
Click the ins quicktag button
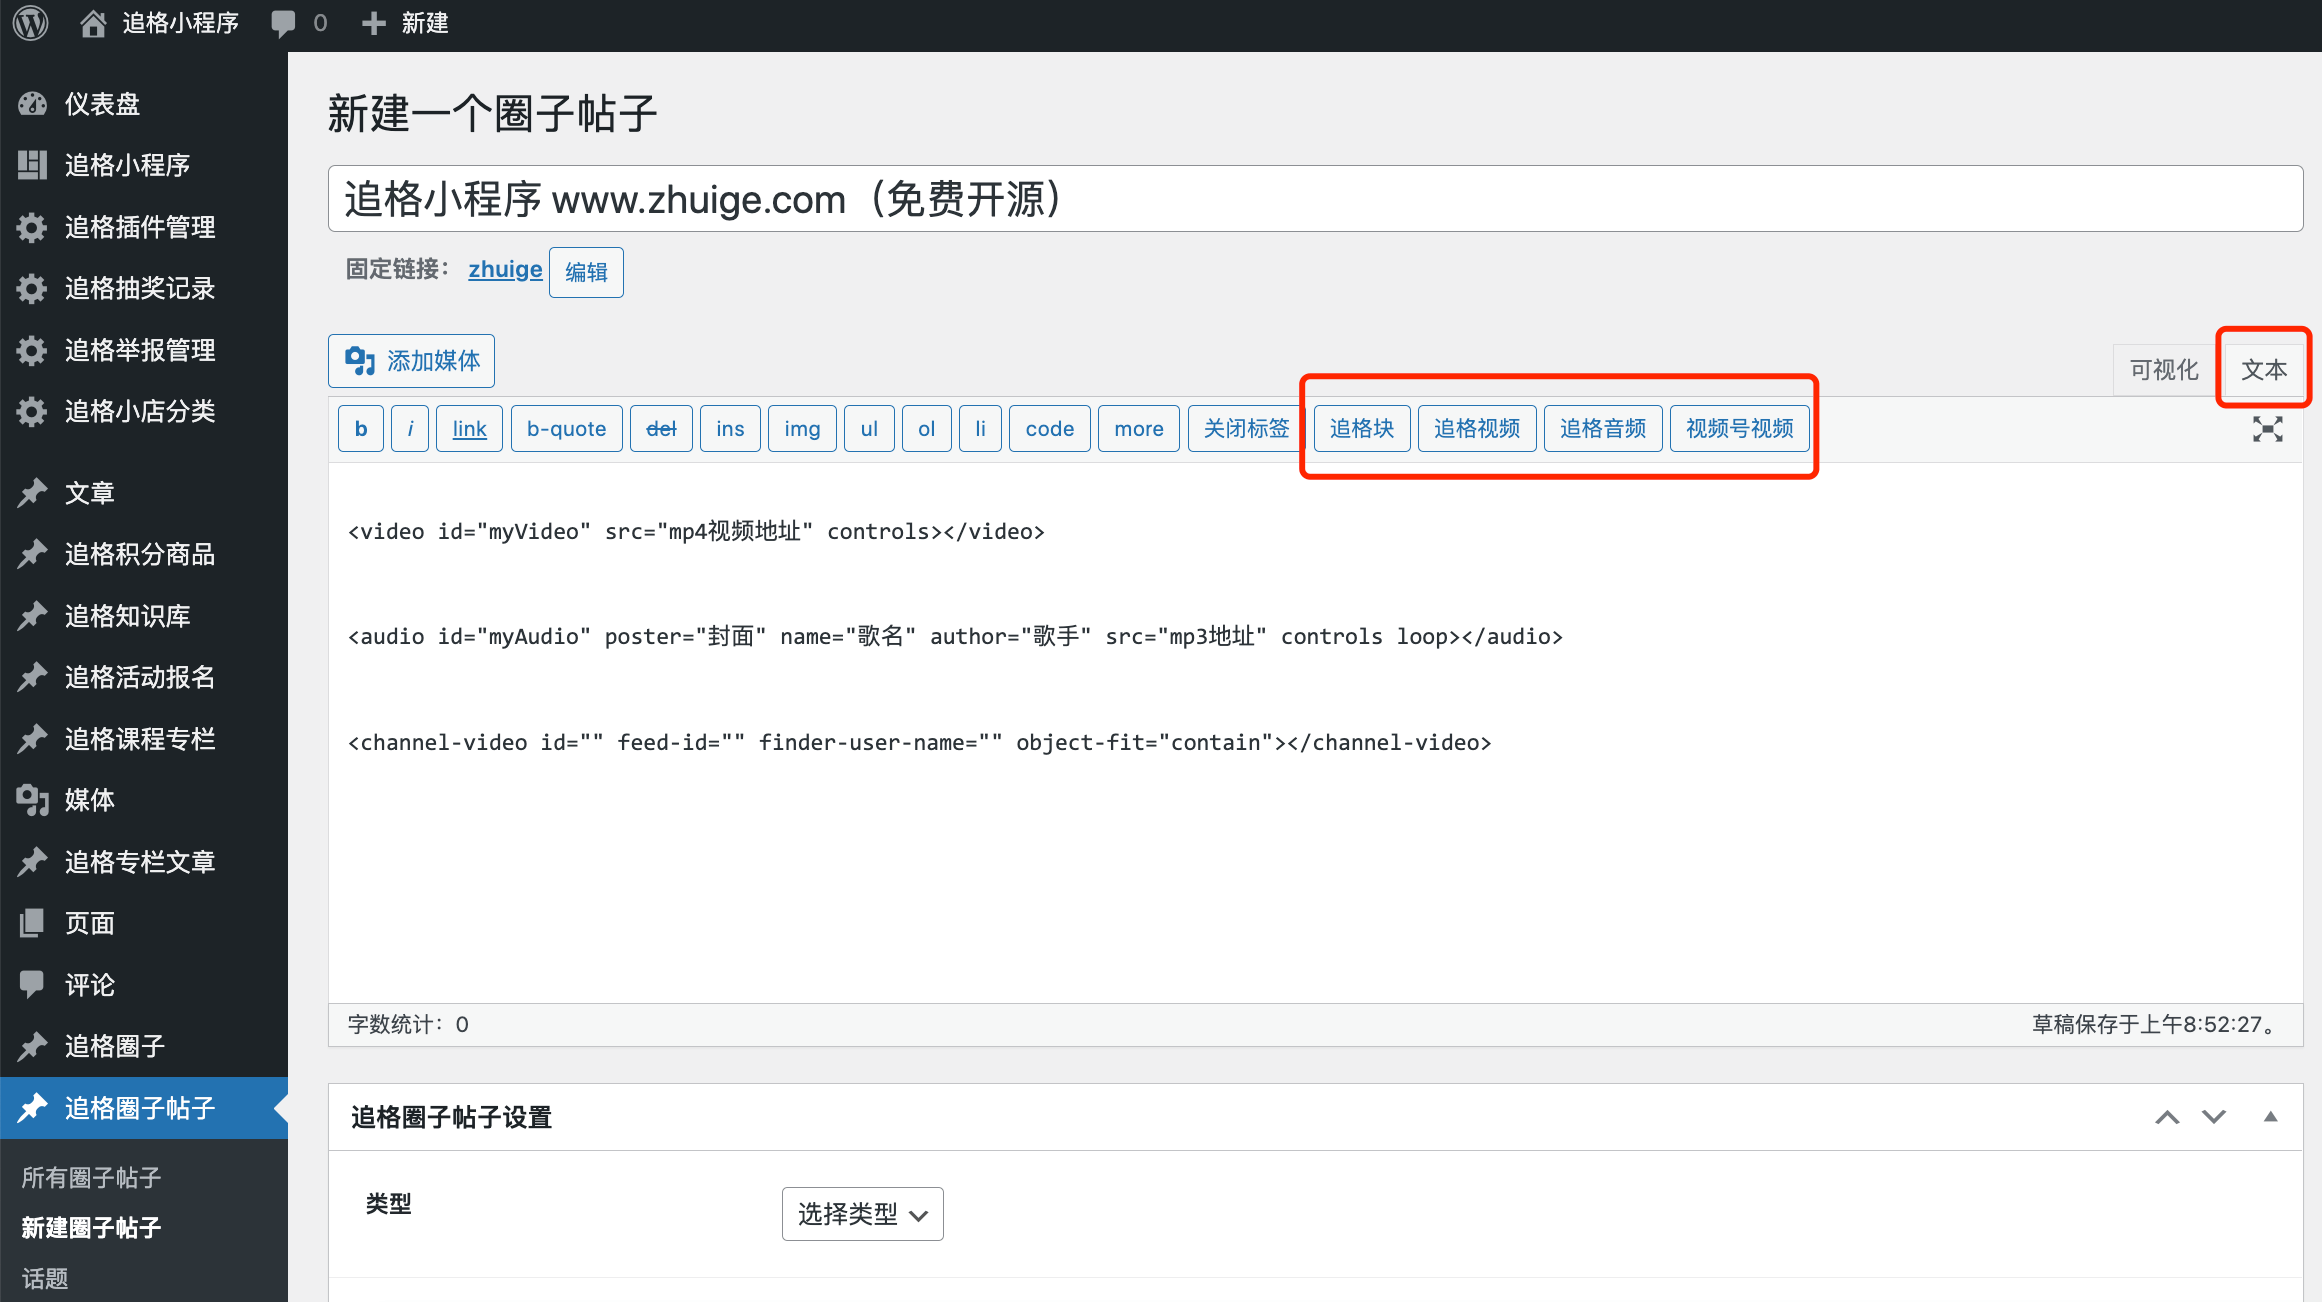click(x=730, y=429)
